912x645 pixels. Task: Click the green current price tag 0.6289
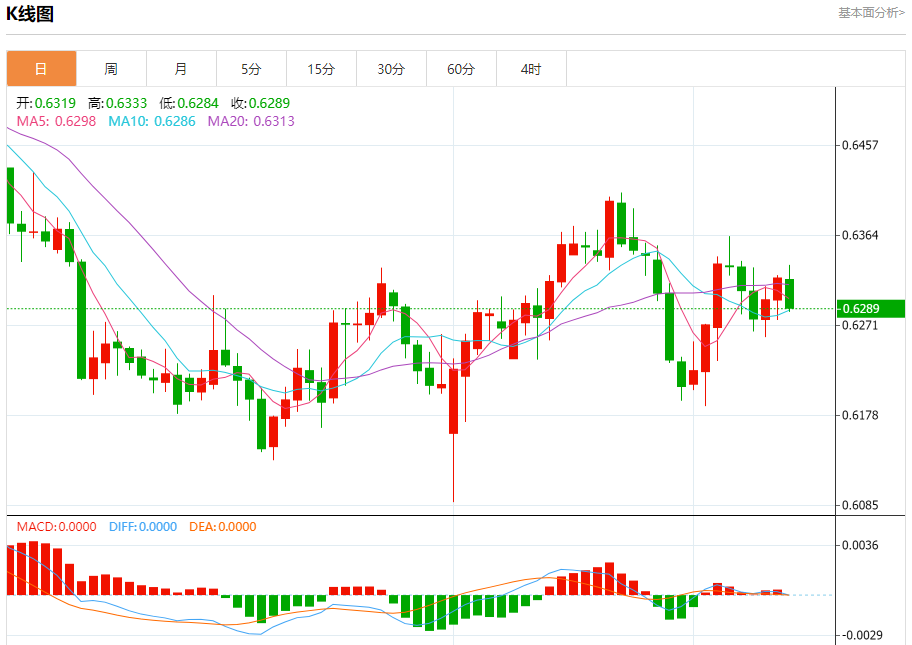click(x=871, y=309)
